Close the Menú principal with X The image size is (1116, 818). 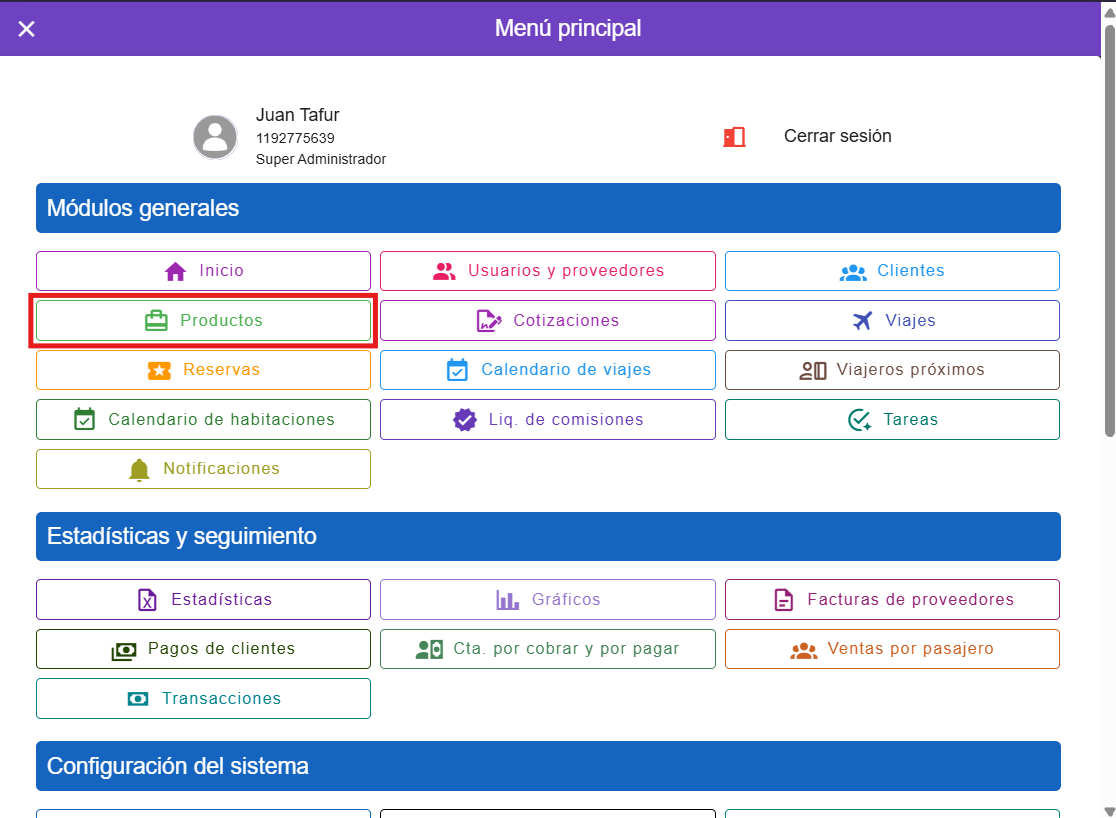coord(27,29)
